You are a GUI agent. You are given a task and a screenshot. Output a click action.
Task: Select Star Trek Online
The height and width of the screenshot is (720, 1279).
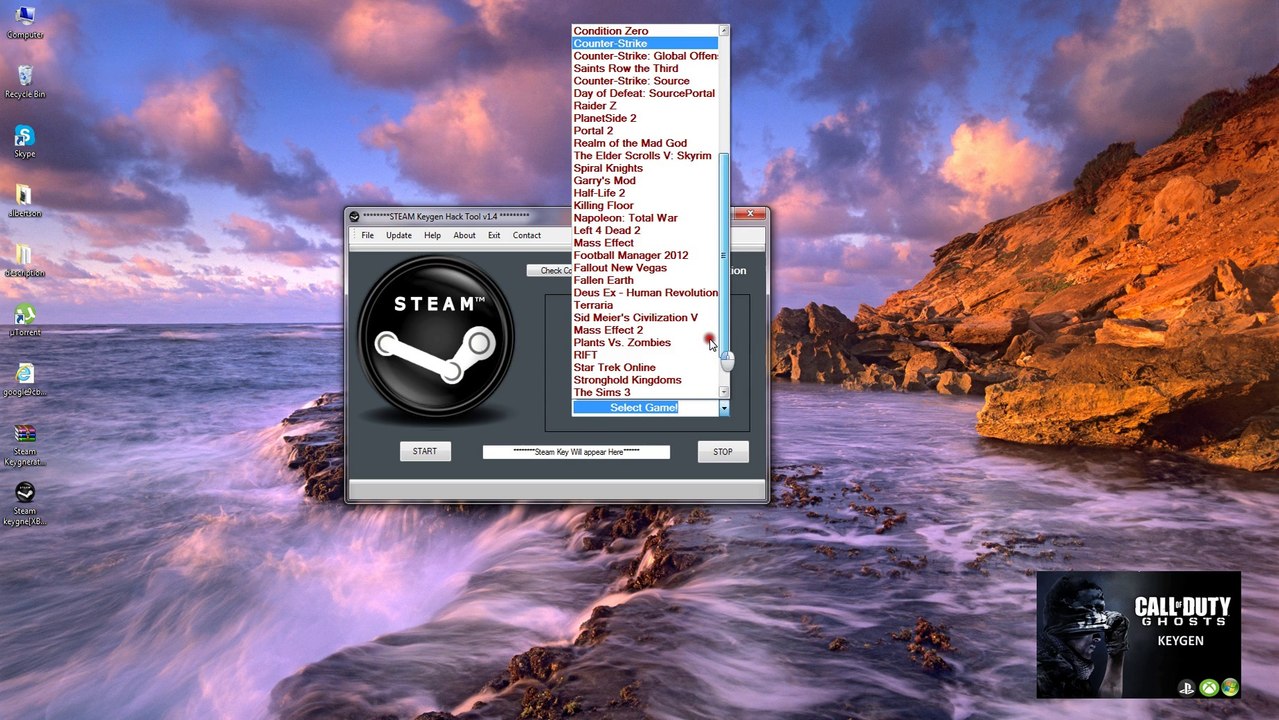pyautogui.click(x=645, y=368)
